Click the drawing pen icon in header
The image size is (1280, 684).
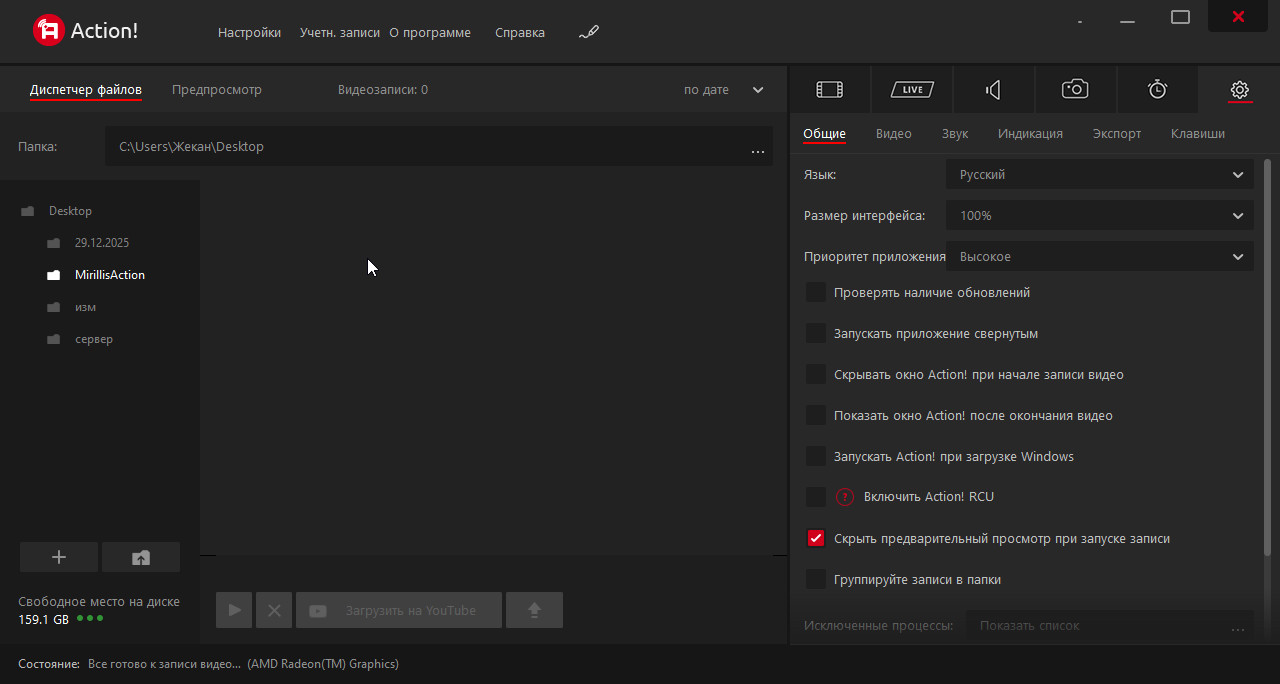tap(589, 32)
